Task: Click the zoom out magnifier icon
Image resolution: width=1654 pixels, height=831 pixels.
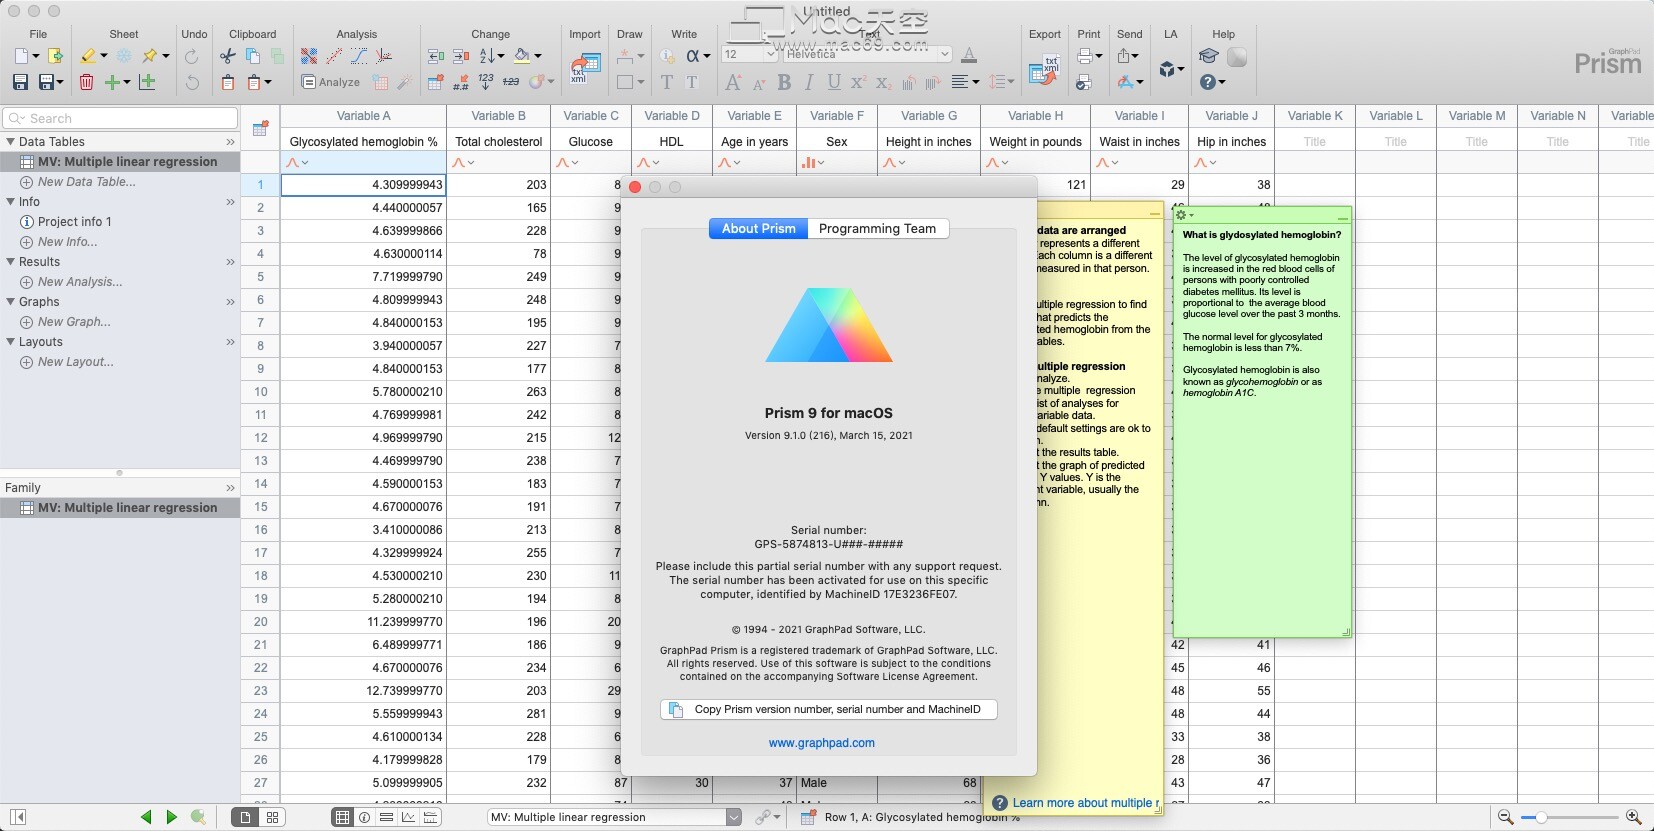Action: coord(1505,817)
